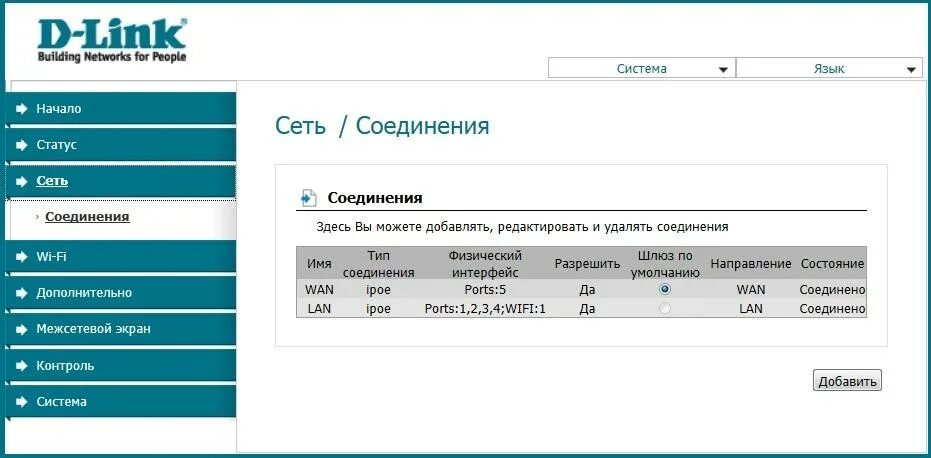
Task: Click WAN in the Направление column
Action: tap(751, 290)
